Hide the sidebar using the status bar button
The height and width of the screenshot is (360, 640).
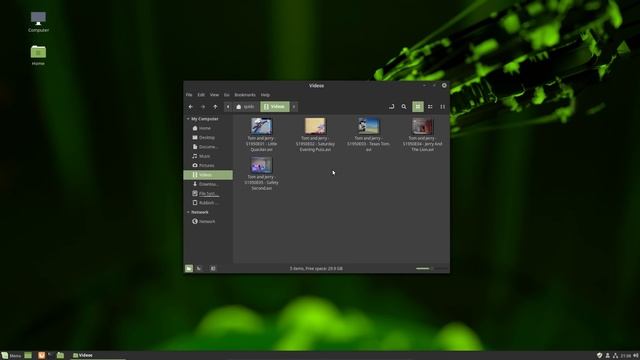pyautogui.click(x=213, y=268)
